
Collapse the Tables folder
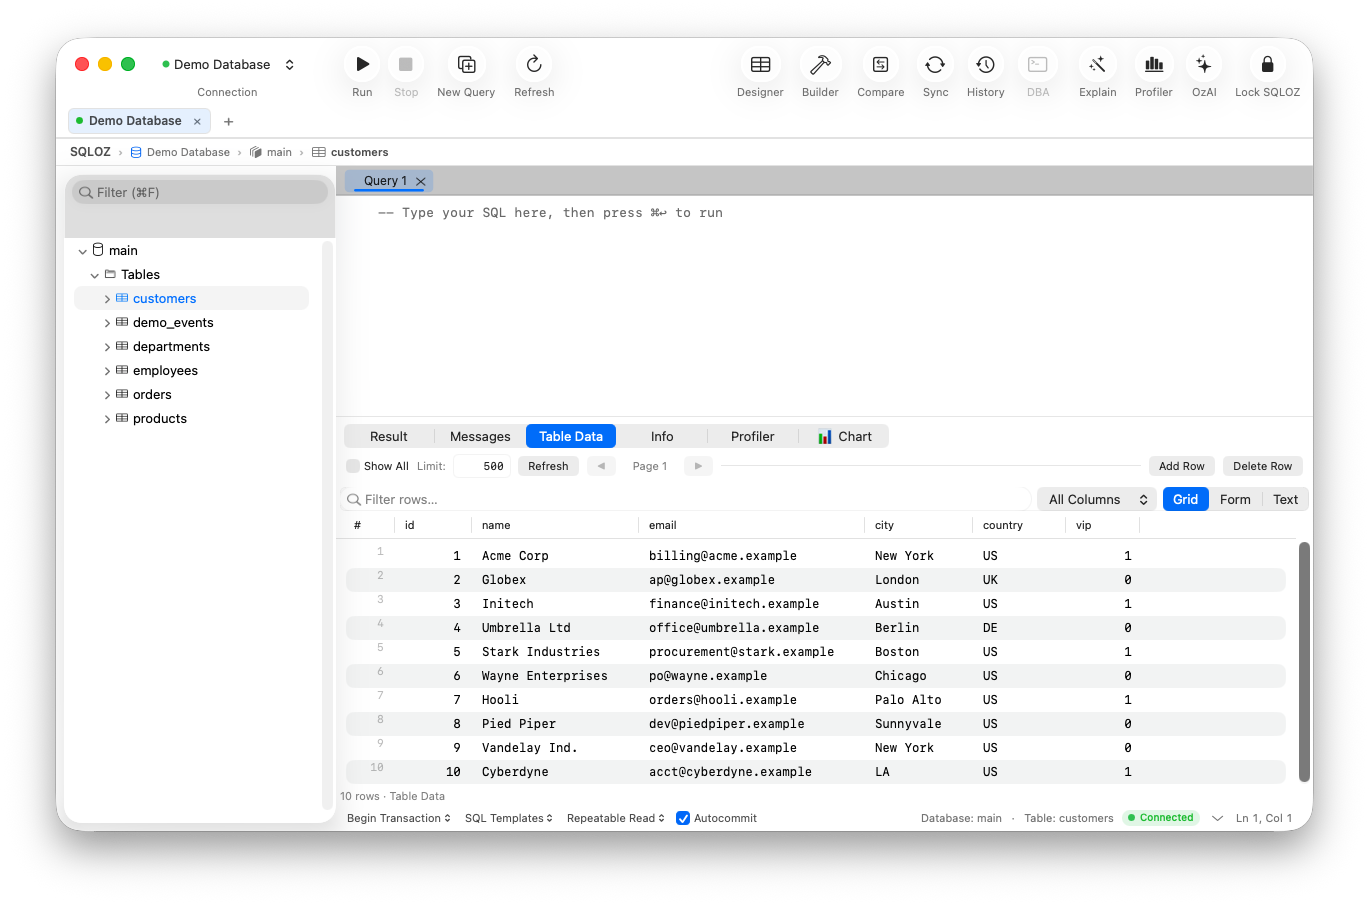click(x=95, y=275)
